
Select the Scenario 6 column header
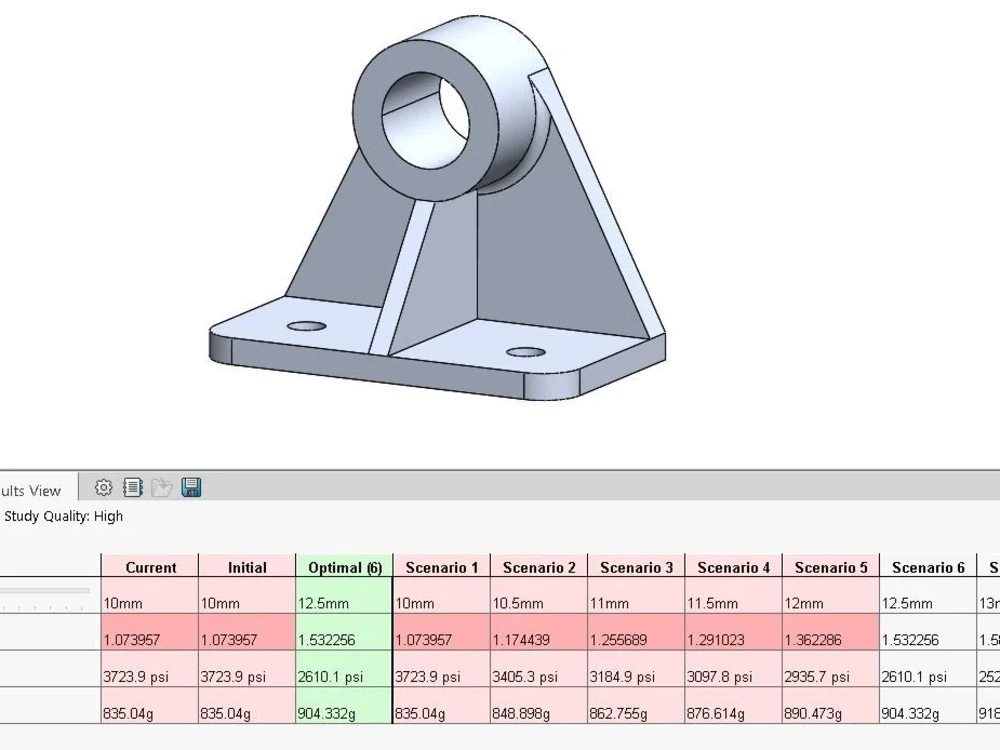928,567
